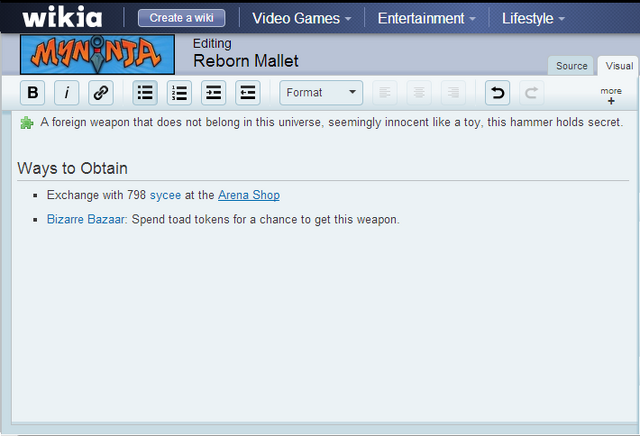Select the green puzzle template placeholder
The image size is (640, 436).
click(27, 122)
